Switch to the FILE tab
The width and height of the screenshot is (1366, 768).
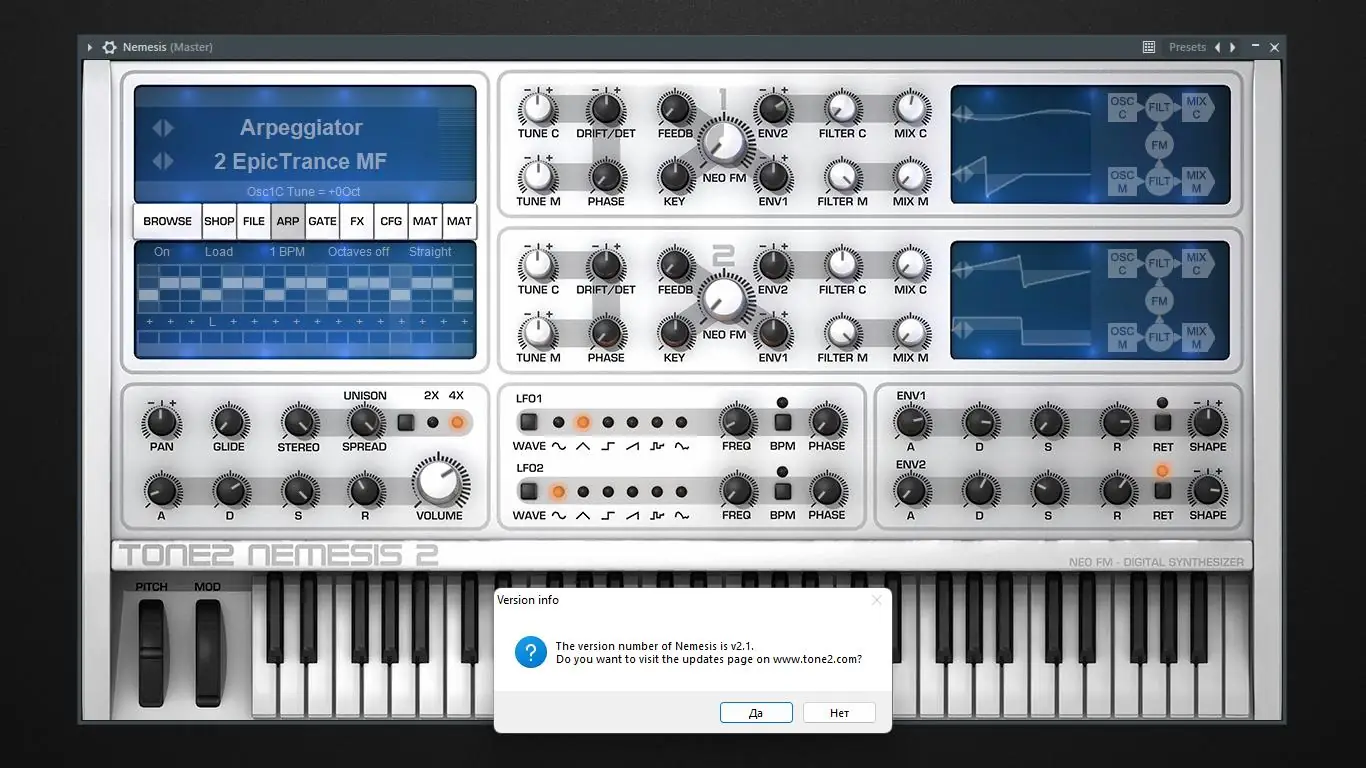(x=254, y=221)
